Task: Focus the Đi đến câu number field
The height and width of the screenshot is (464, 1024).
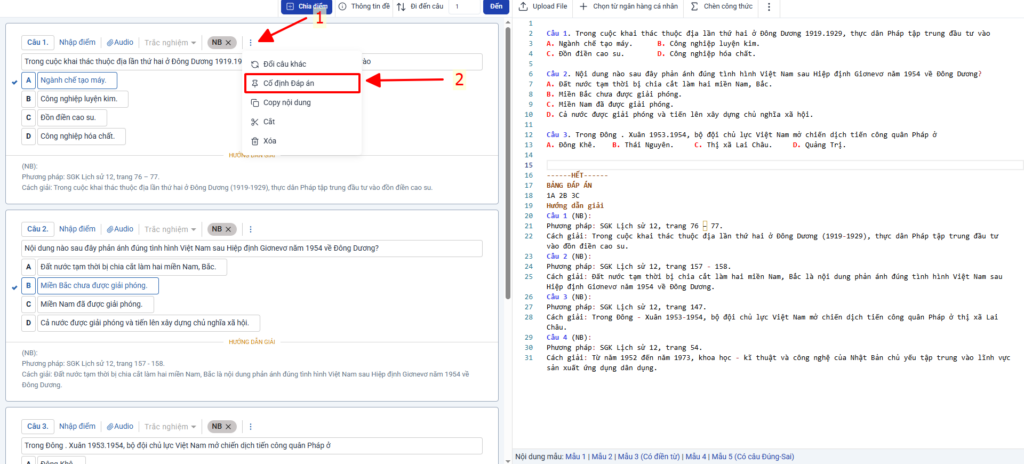Action: coord(464,7)
